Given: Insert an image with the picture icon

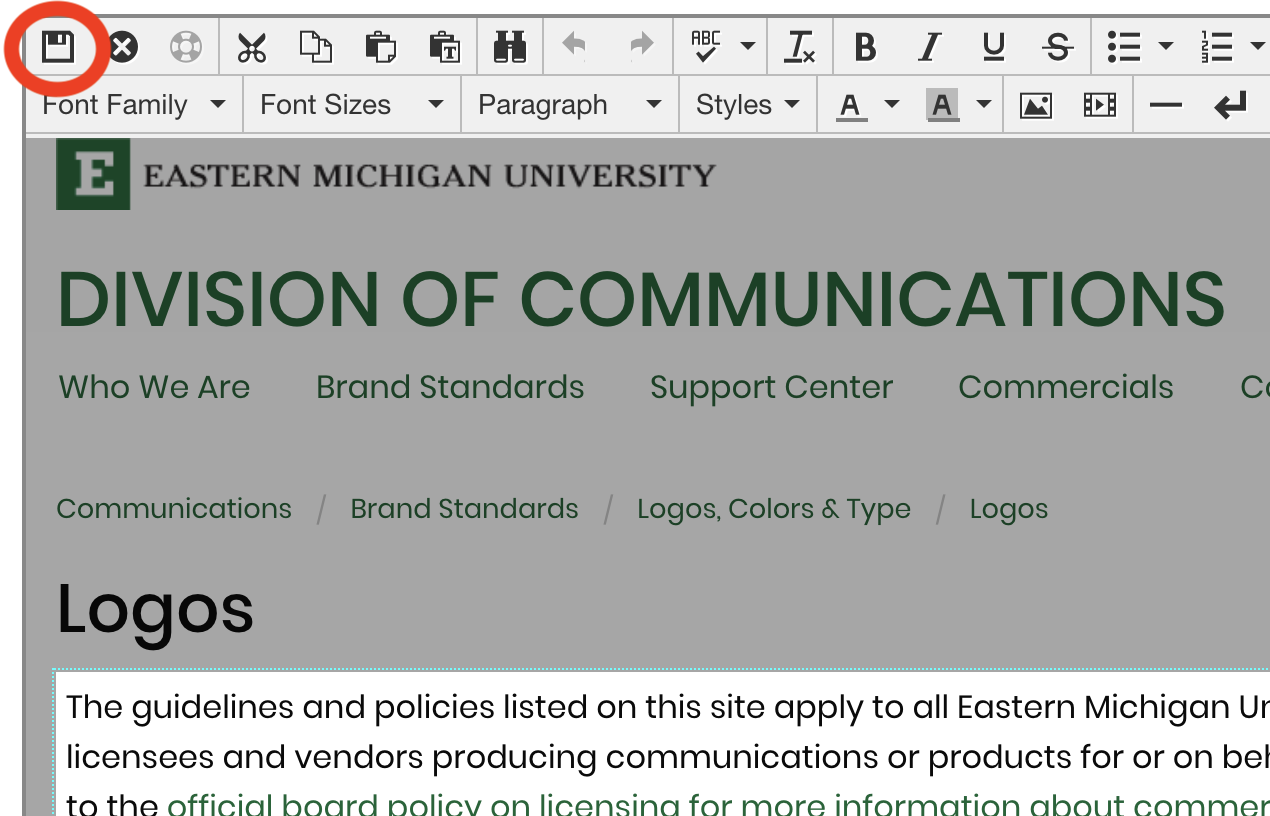Looking at the screenshot, I should click(x=1035, y=105).
